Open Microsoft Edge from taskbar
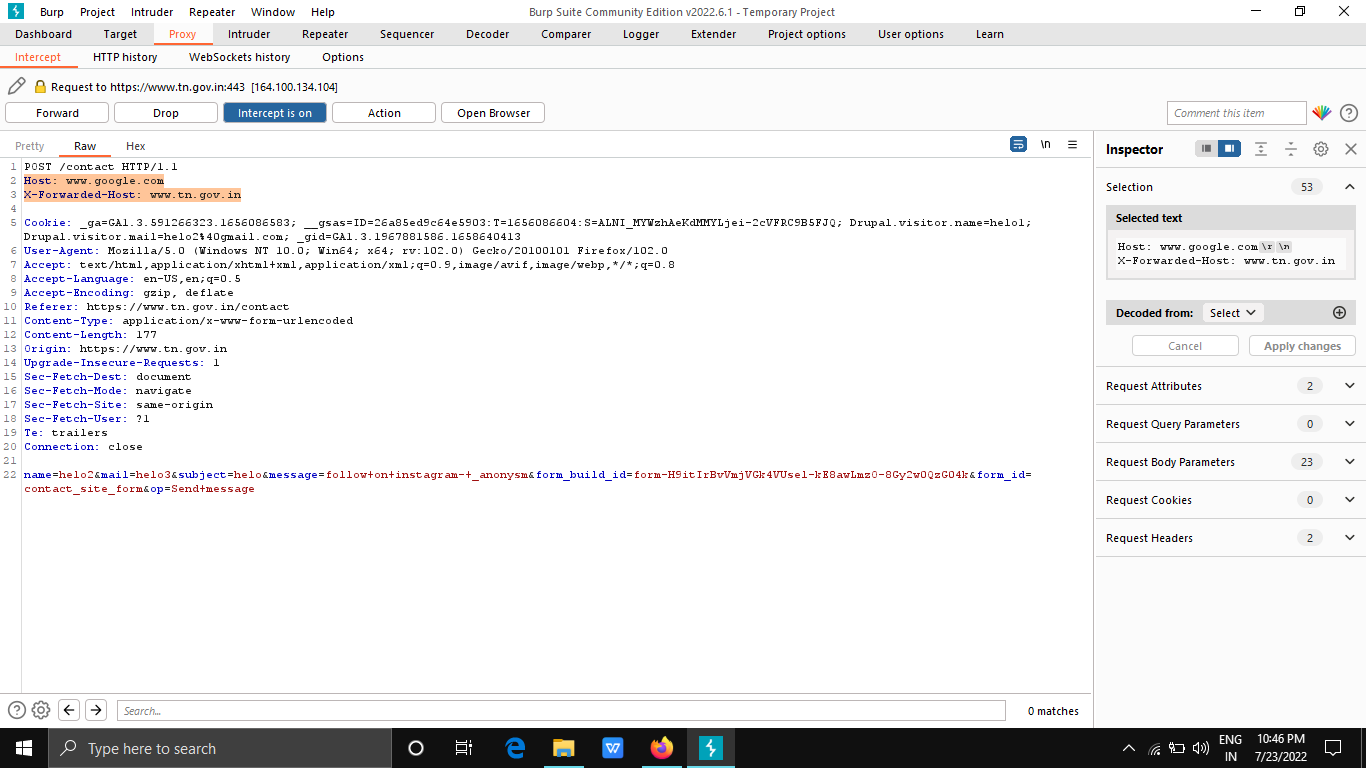Image resolution: width=1366 pixels, height=768 pixels. pos(515,748)
